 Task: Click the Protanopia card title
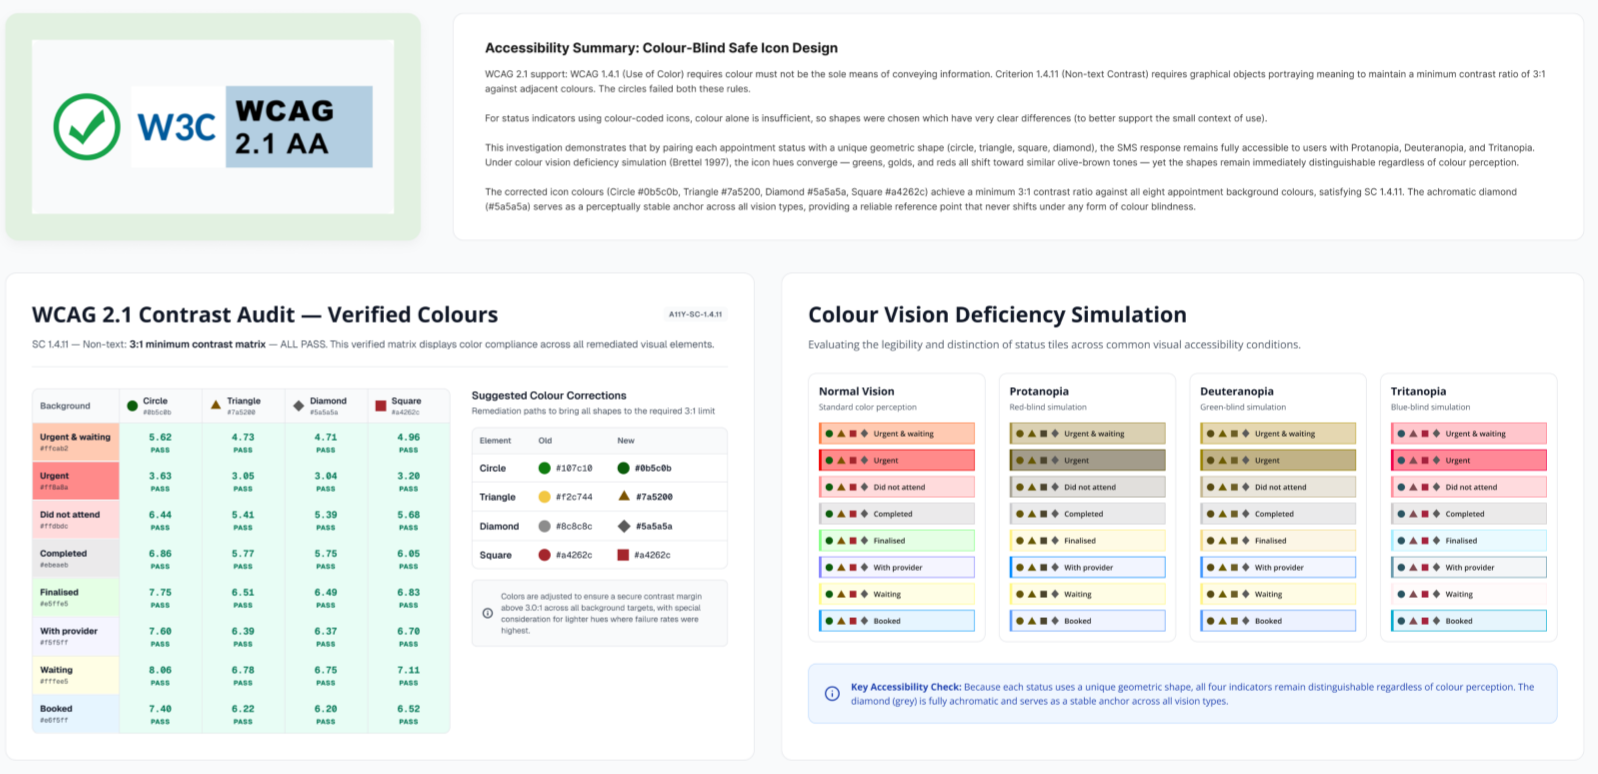(x=1039, y=391)
